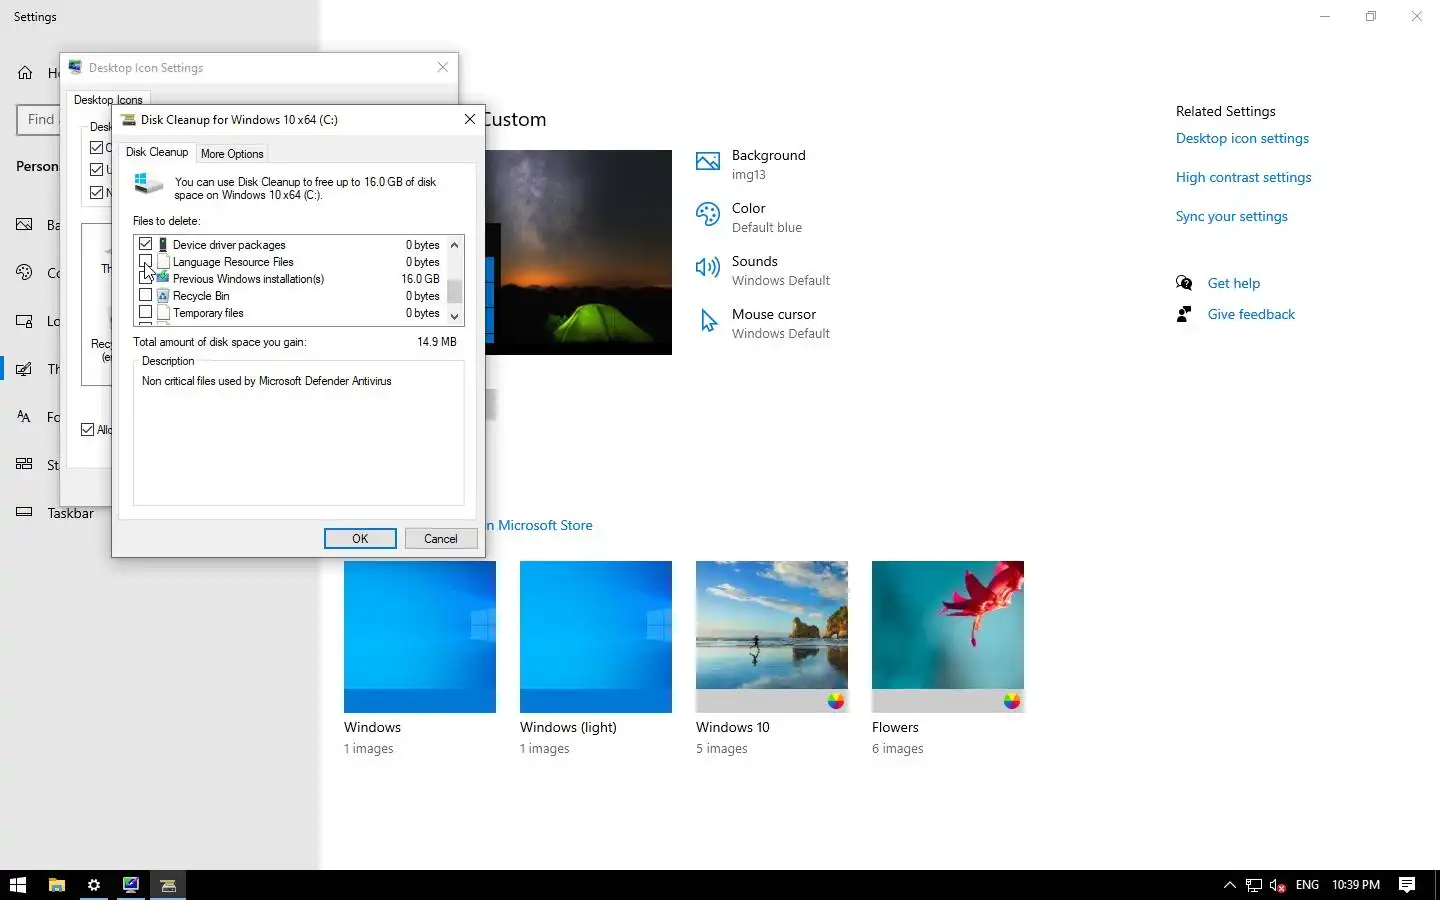Click the Get help chat bubble icon

coord(1184,283)
